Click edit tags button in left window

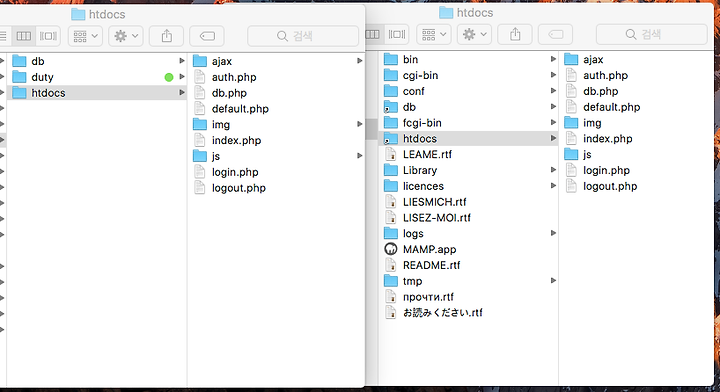(x=207, y=36)
